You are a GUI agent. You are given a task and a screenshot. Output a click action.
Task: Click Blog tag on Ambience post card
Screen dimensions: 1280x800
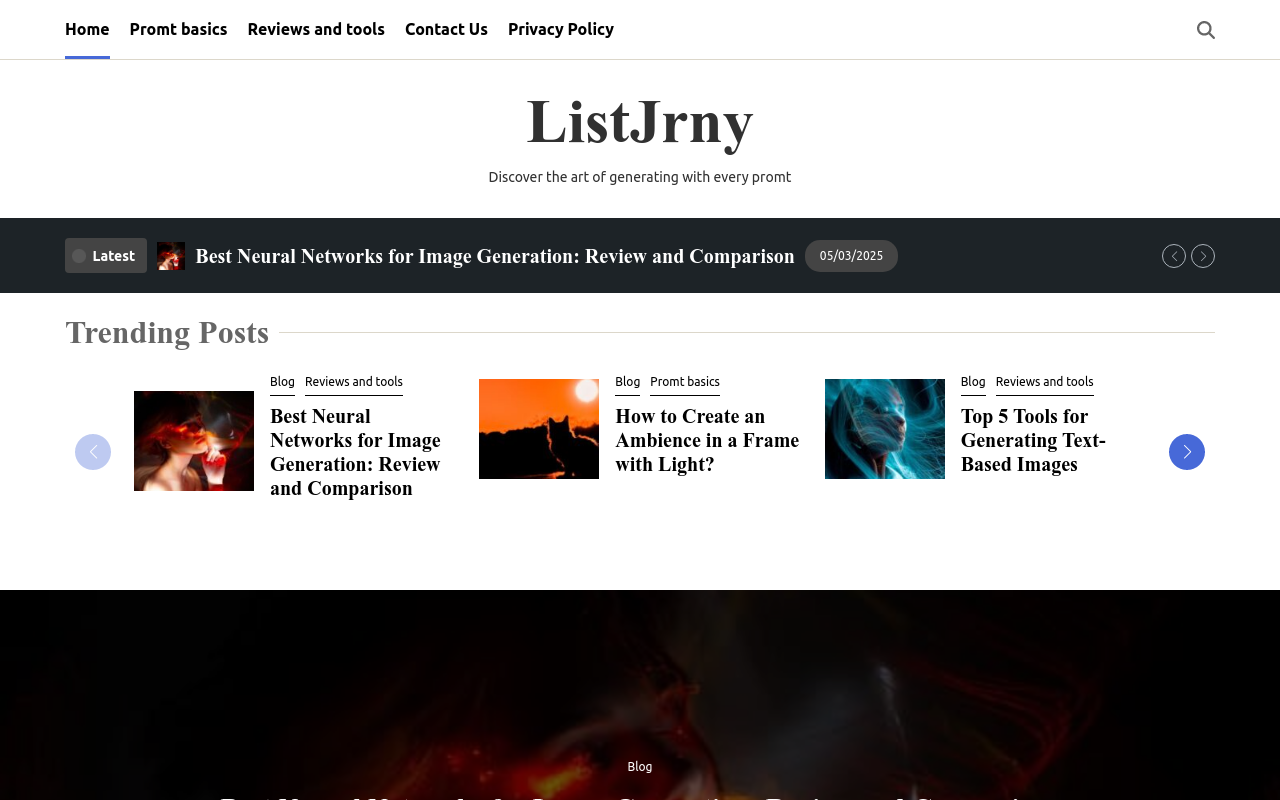coord(628,382)
